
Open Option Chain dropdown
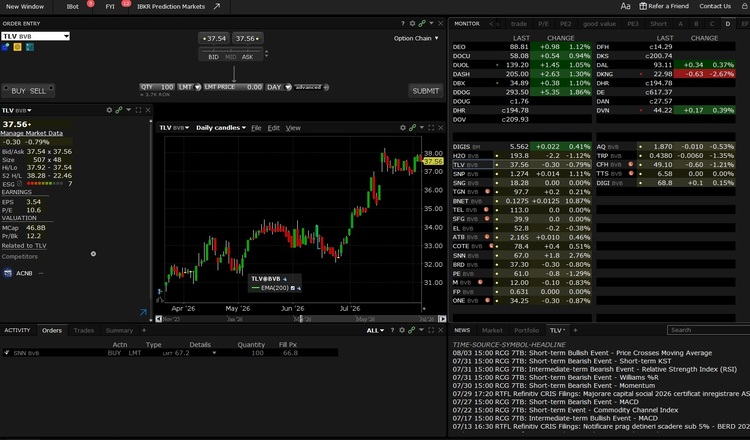[416, 38]
